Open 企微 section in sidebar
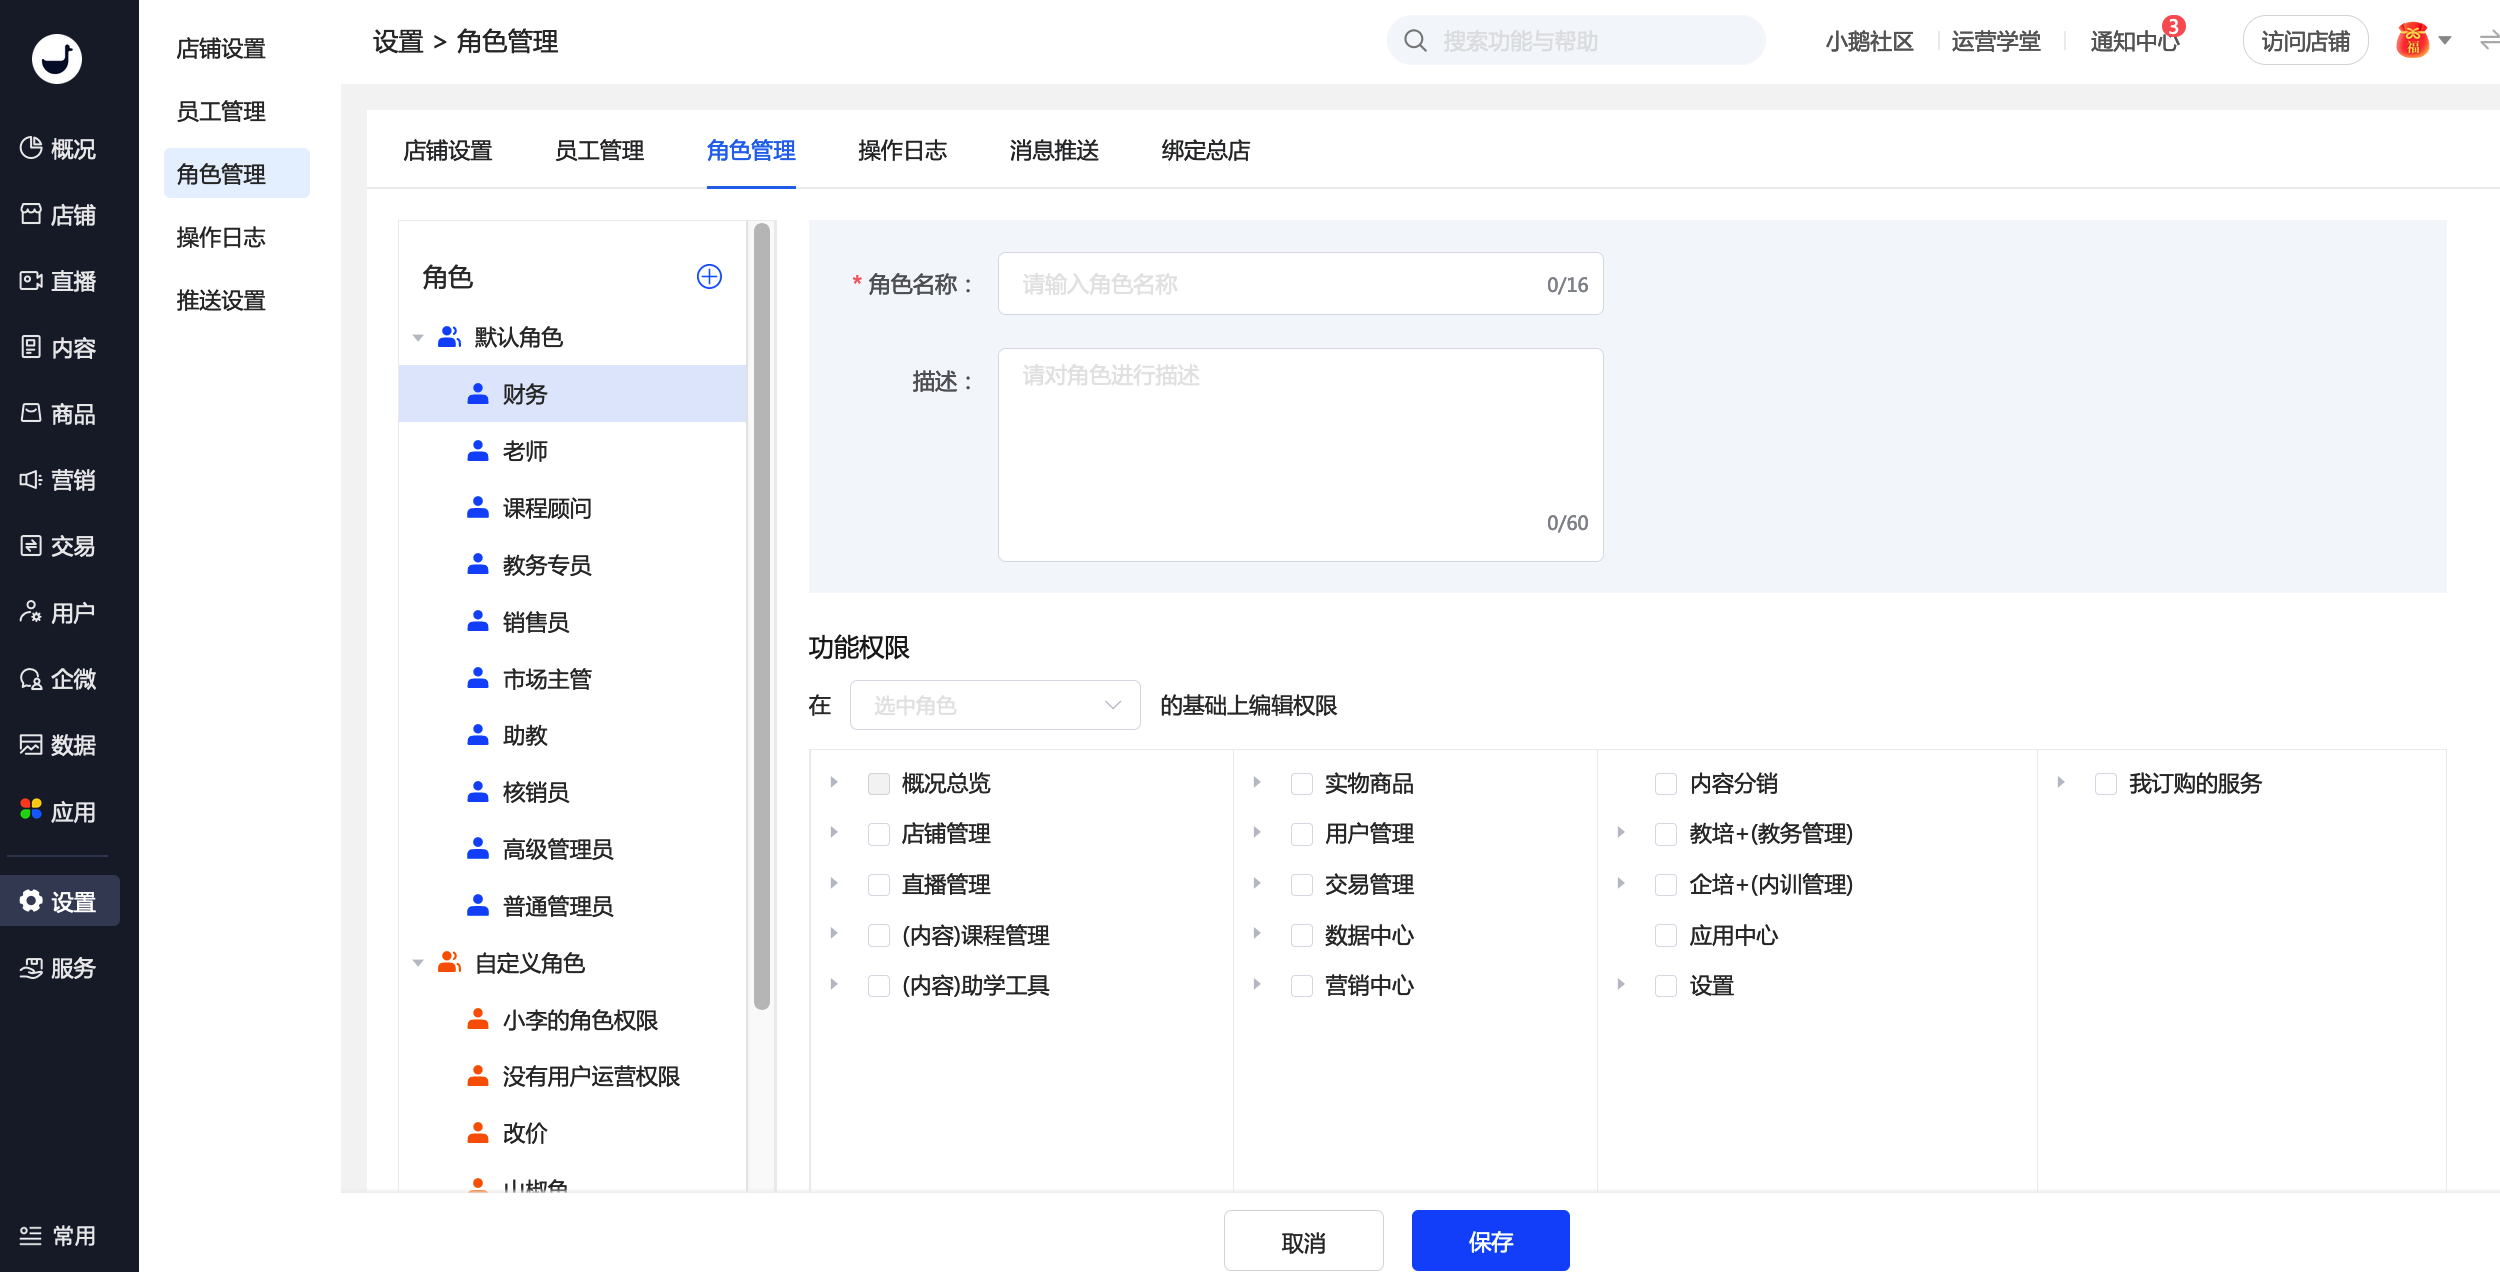Image resolution: width=2500 pixels, height=1272 pixels. tap(59, 679)
